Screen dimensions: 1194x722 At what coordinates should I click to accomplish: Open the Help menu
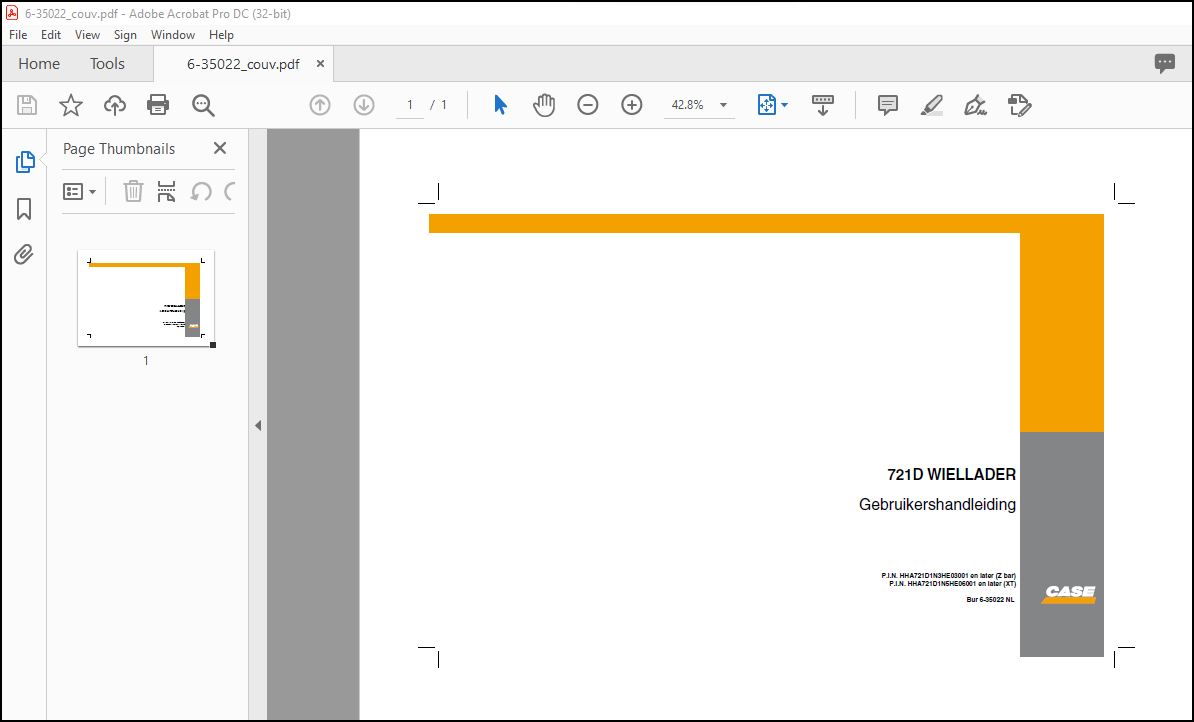(222, 35)
